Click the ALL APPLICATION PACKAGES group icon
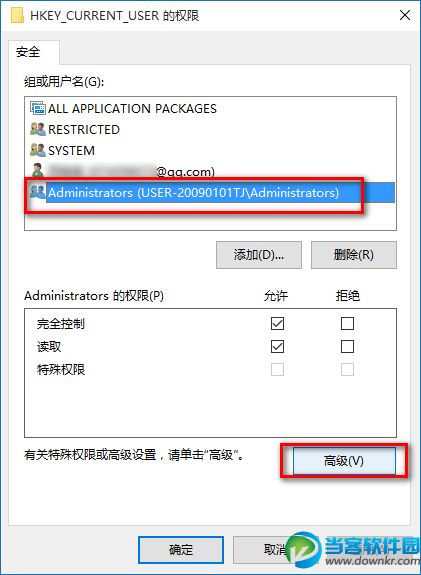 [37, 108]
